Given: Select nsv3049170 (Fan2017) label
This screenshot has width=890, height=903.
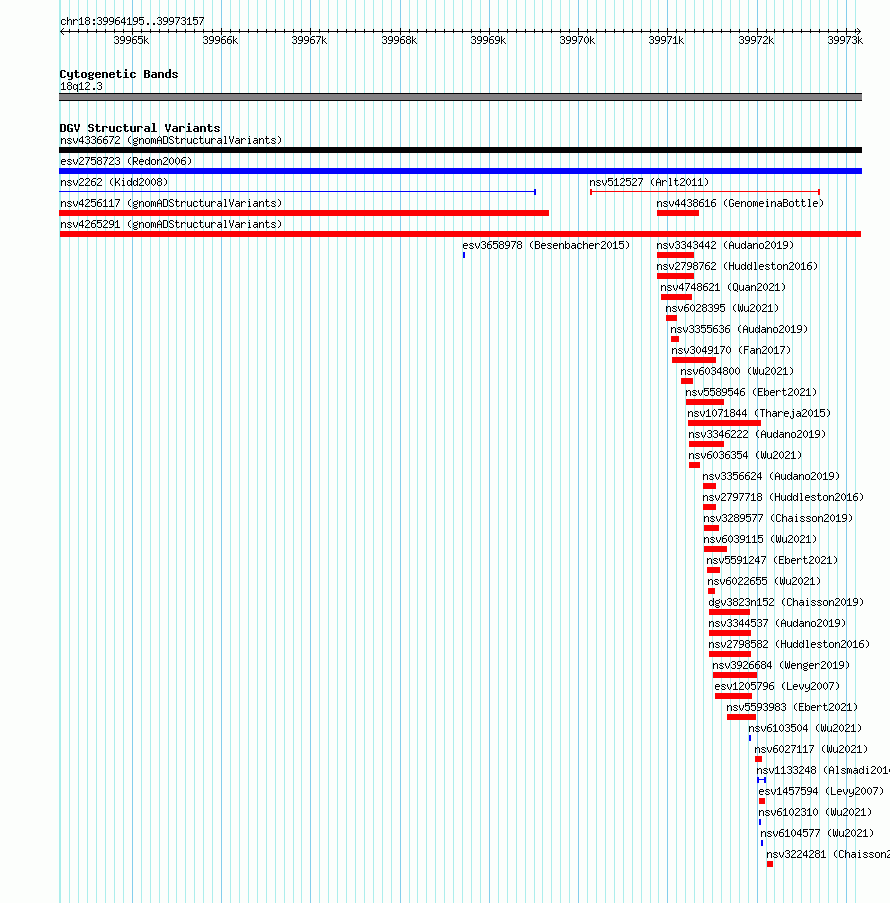Looking at the screenshot, I should 732,350.
